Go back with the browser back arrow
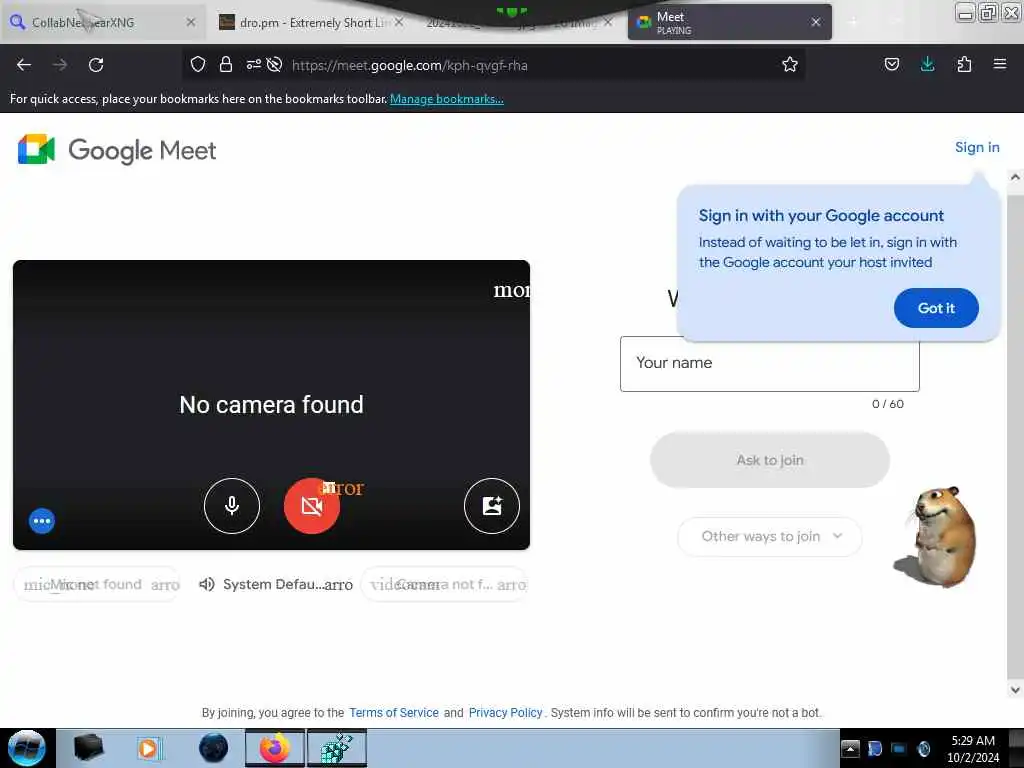Screen dimensions: 1024x768 pyautogui.click(x=24, y=65)
